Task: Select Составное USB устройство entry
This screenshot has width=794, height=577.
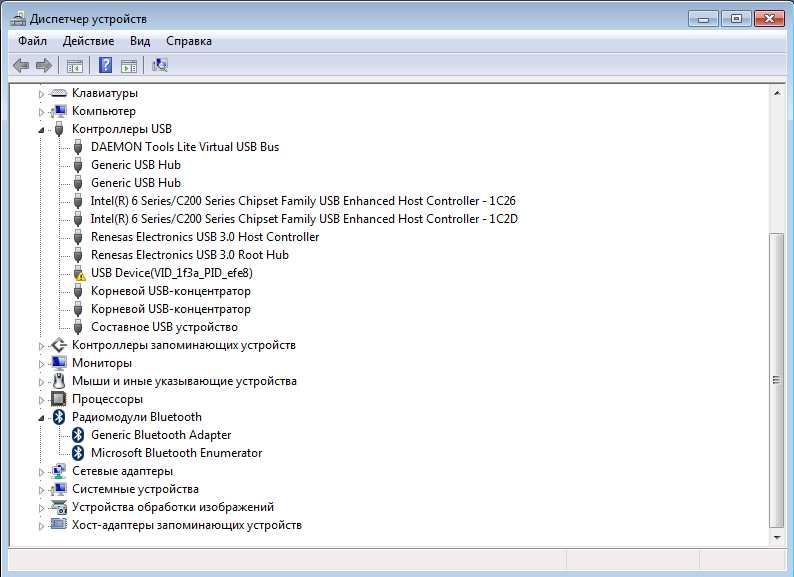Action: [165, 327]
